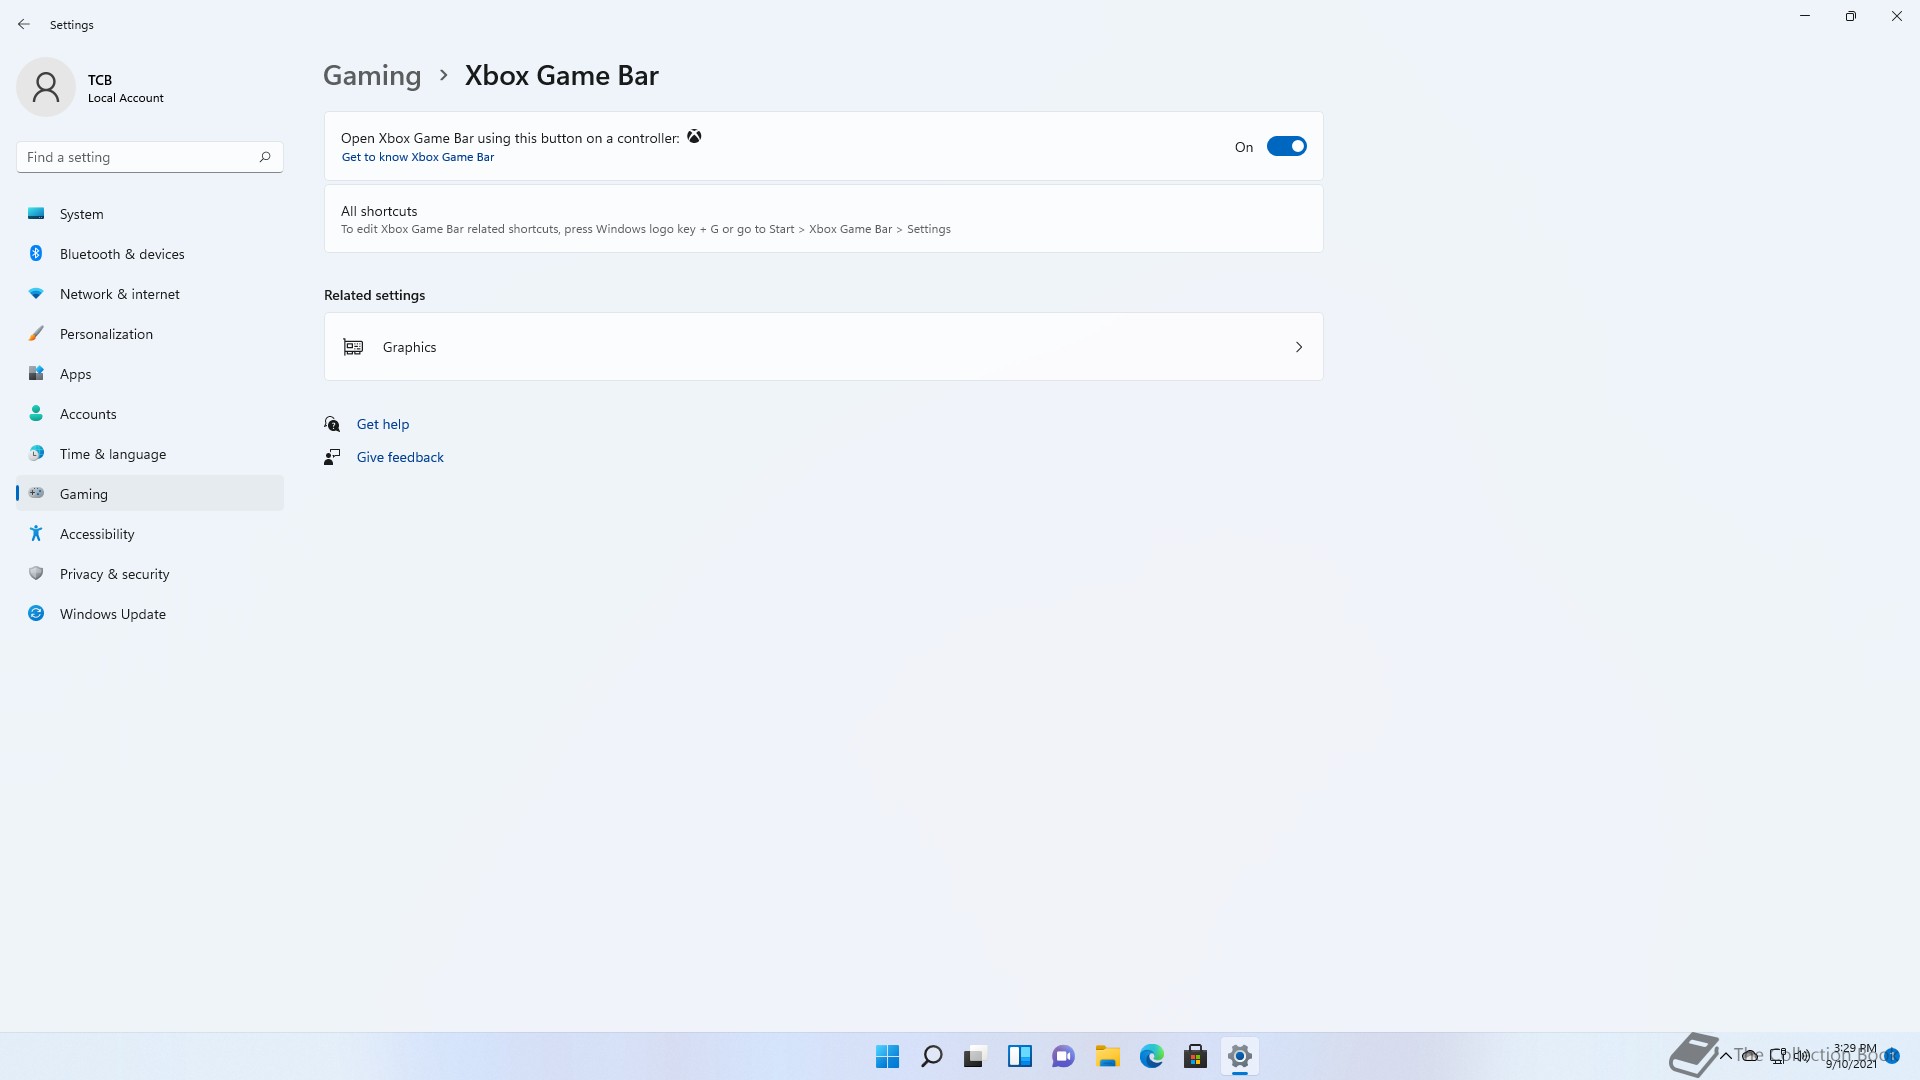
Task: Click the Xbox logo icon beside controller text
Action: pyautogui.click(x=694, y=137)
